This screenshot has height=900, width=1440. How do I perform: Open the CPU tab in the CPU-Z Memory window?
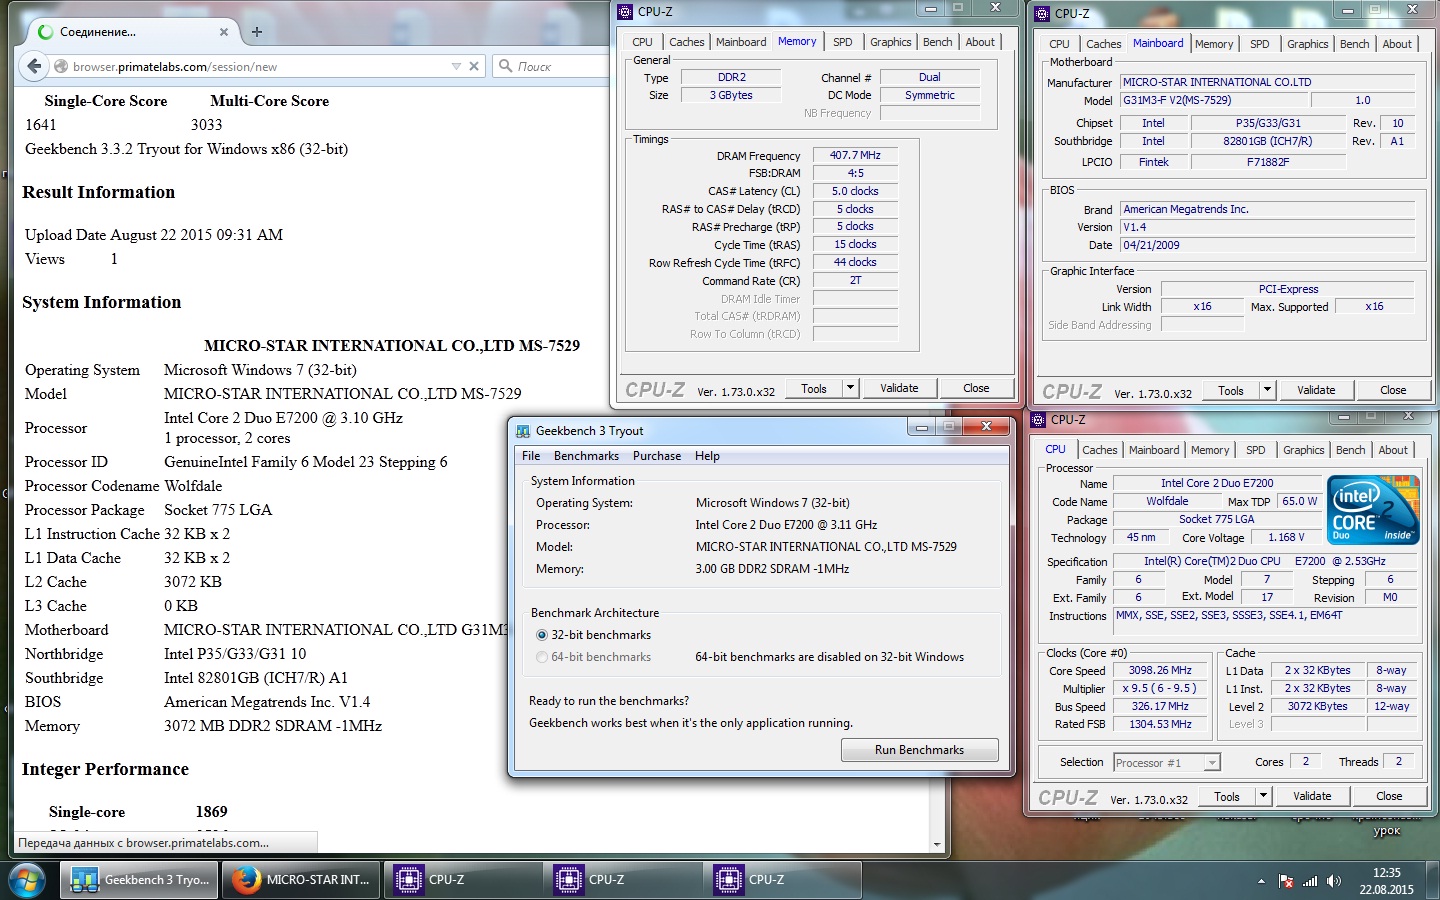(643, 42)
